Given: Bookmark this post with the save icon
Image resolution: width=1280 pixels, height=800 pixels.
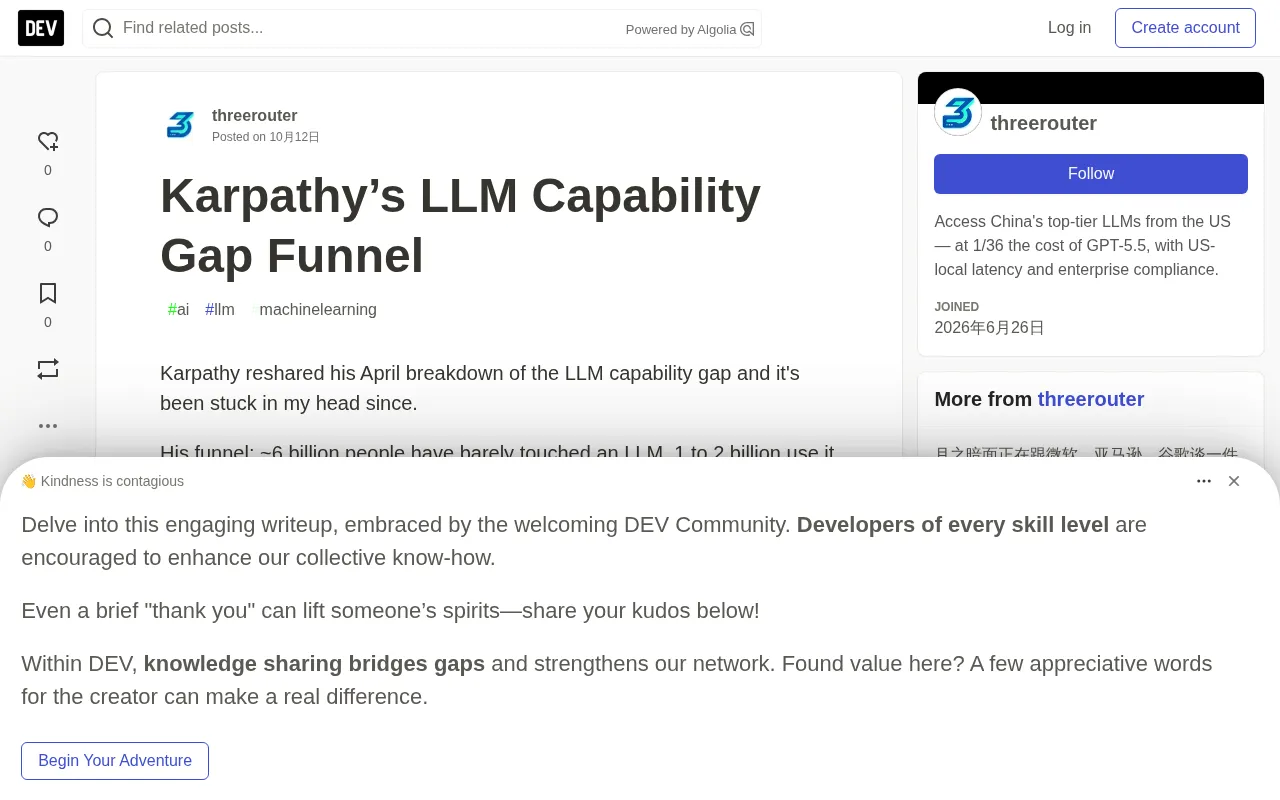Looking at the screenshot, I should click(48, 293).
